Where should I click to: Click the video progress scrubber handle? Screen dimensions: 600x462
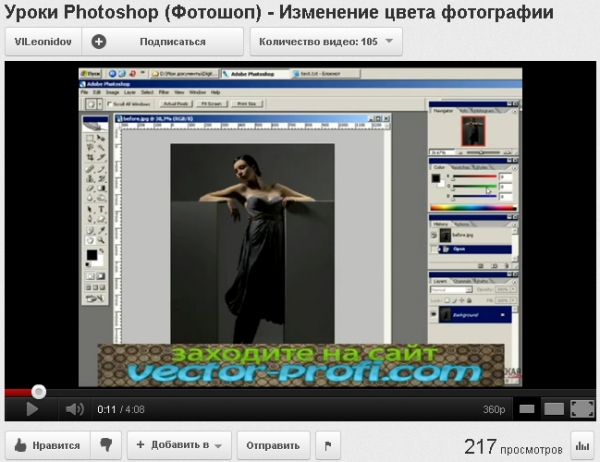tap(38, 392)
